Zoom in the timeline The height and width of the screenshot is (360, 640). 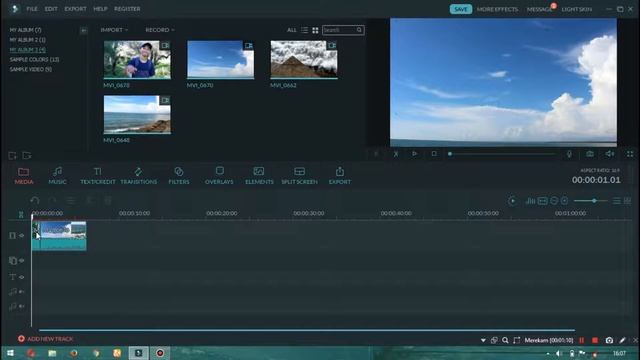click(x=564, y=201)
